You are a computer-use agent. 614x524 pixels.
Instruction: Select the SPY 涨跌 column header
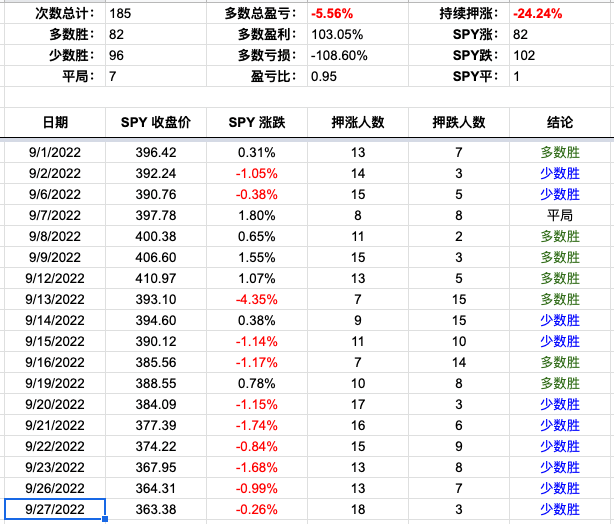coord(256,122)
